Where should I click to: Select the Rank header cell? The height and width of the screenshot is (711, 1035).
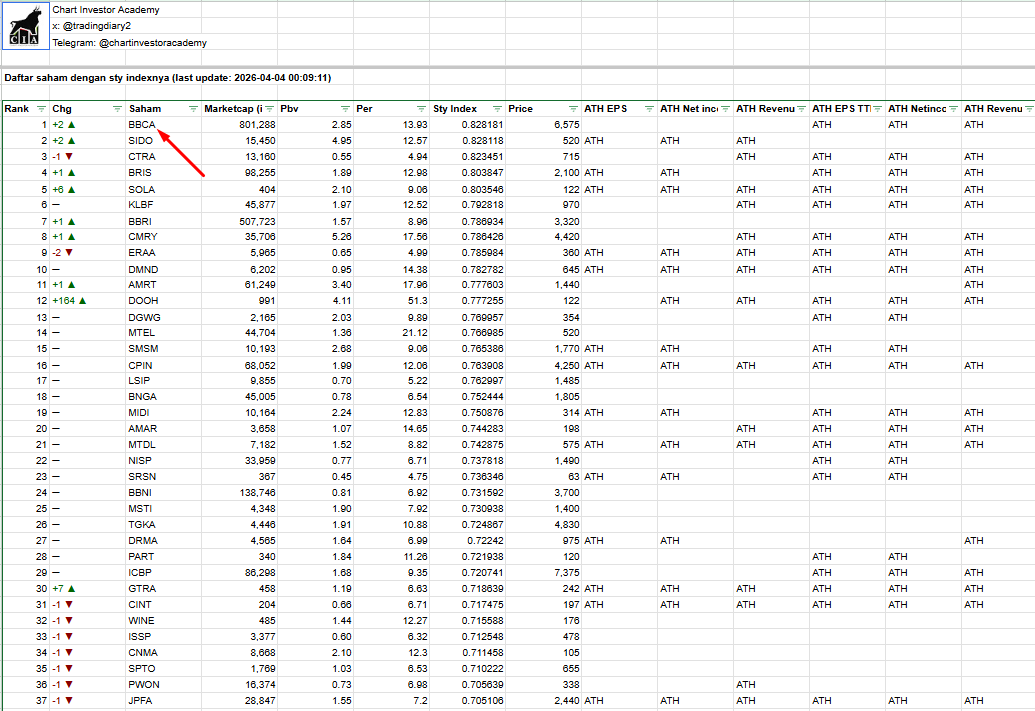pyautogui.click(x=26, y=109)
